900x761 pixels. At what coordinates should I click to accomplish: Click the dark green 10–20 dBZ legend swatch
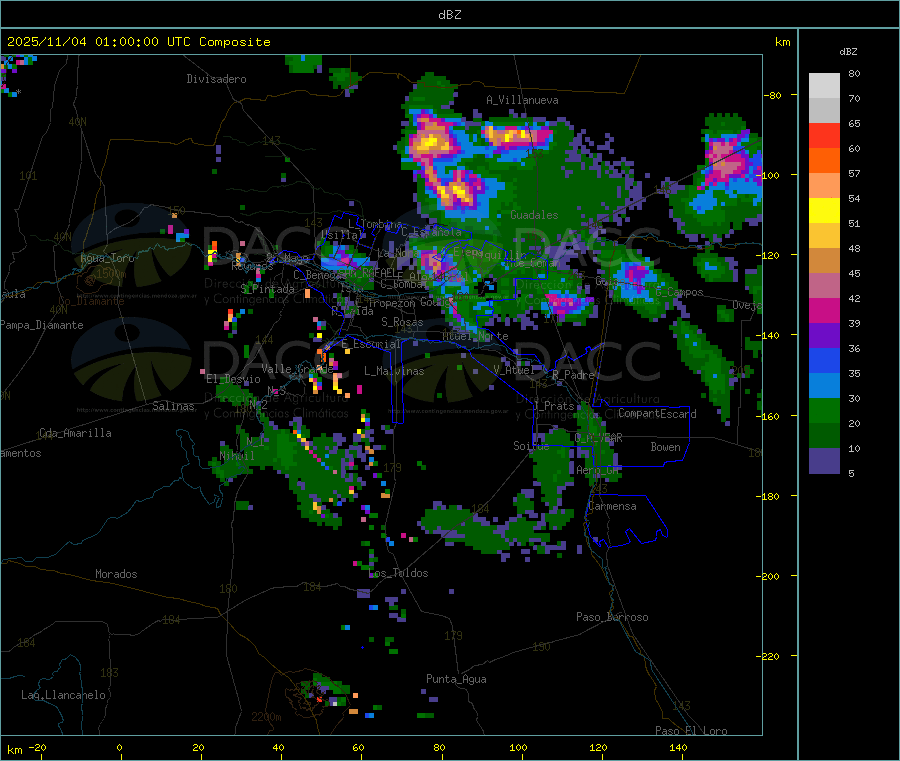(x=824, y=436)
